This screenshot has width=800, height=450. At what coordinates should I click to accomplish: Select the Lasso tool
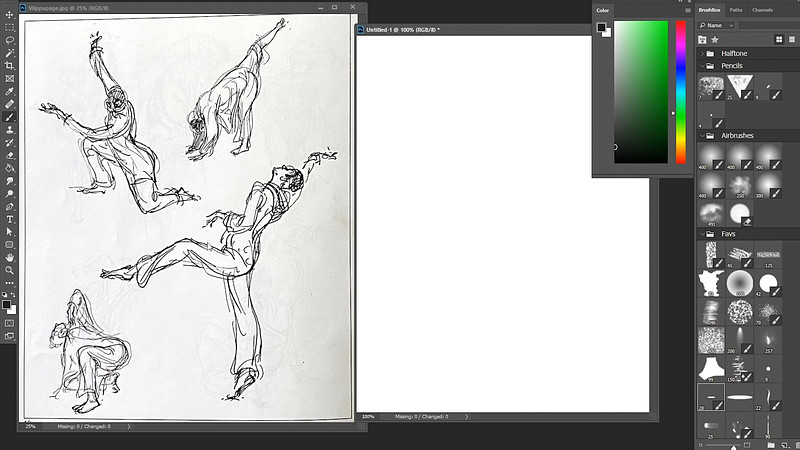click(9, 40)
